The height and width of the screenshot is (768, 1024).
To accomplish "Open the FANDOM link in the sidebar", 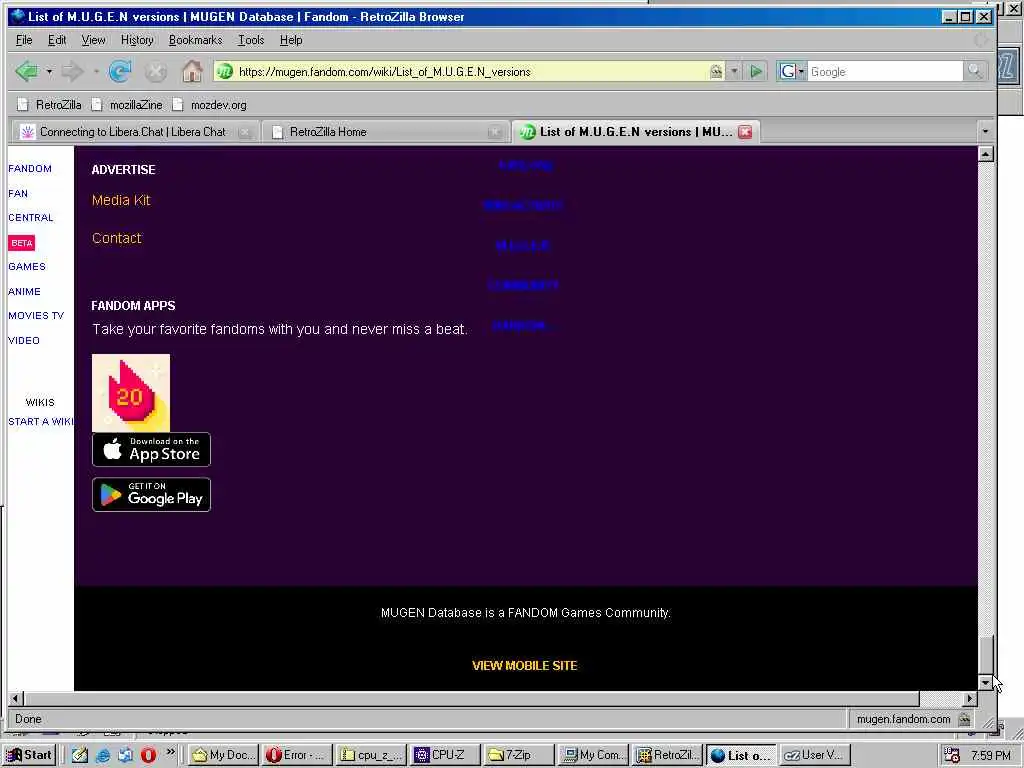I will (30, 168).
